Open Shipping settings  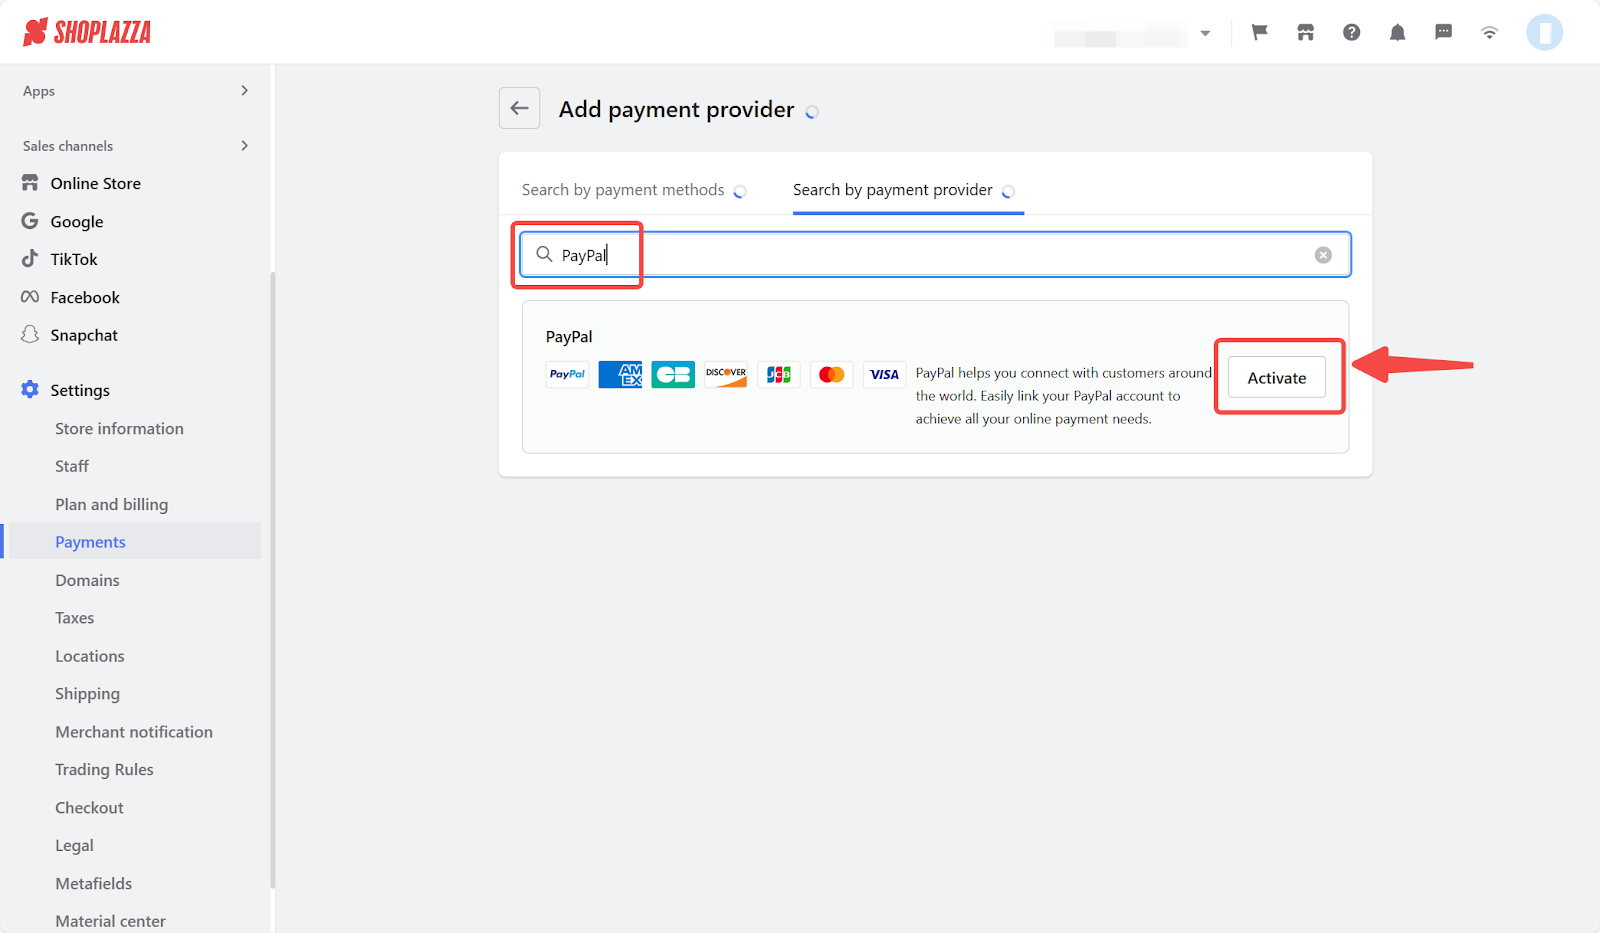coord(87,694)
